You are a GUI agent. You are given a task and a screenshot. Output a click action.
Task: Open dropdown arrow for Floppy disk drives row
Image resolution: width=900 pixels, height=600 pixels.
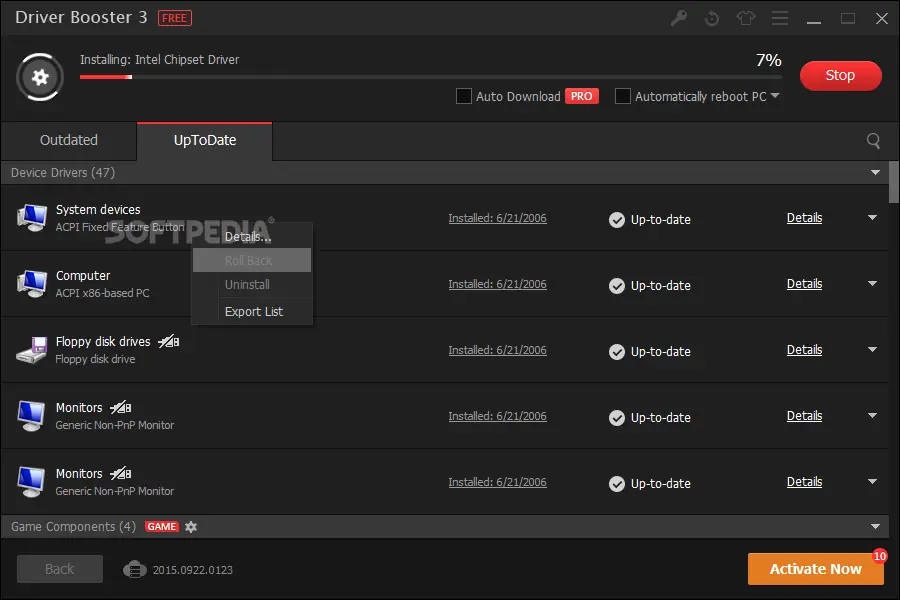point(872,350)
